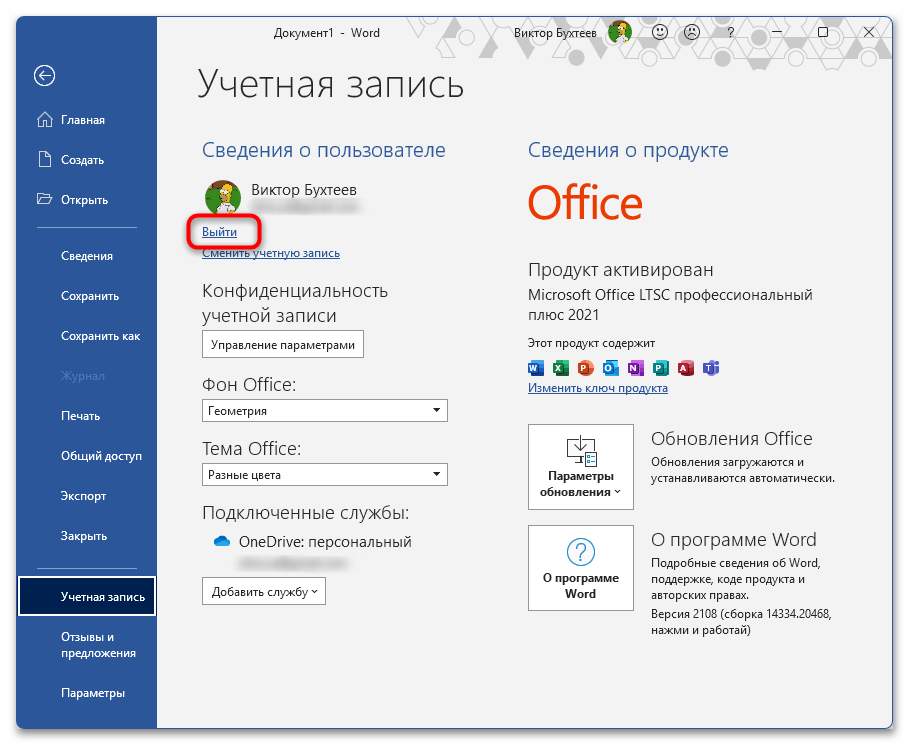Open the Фон Office dropdown

pyautogui.click(x=324, y=410)
